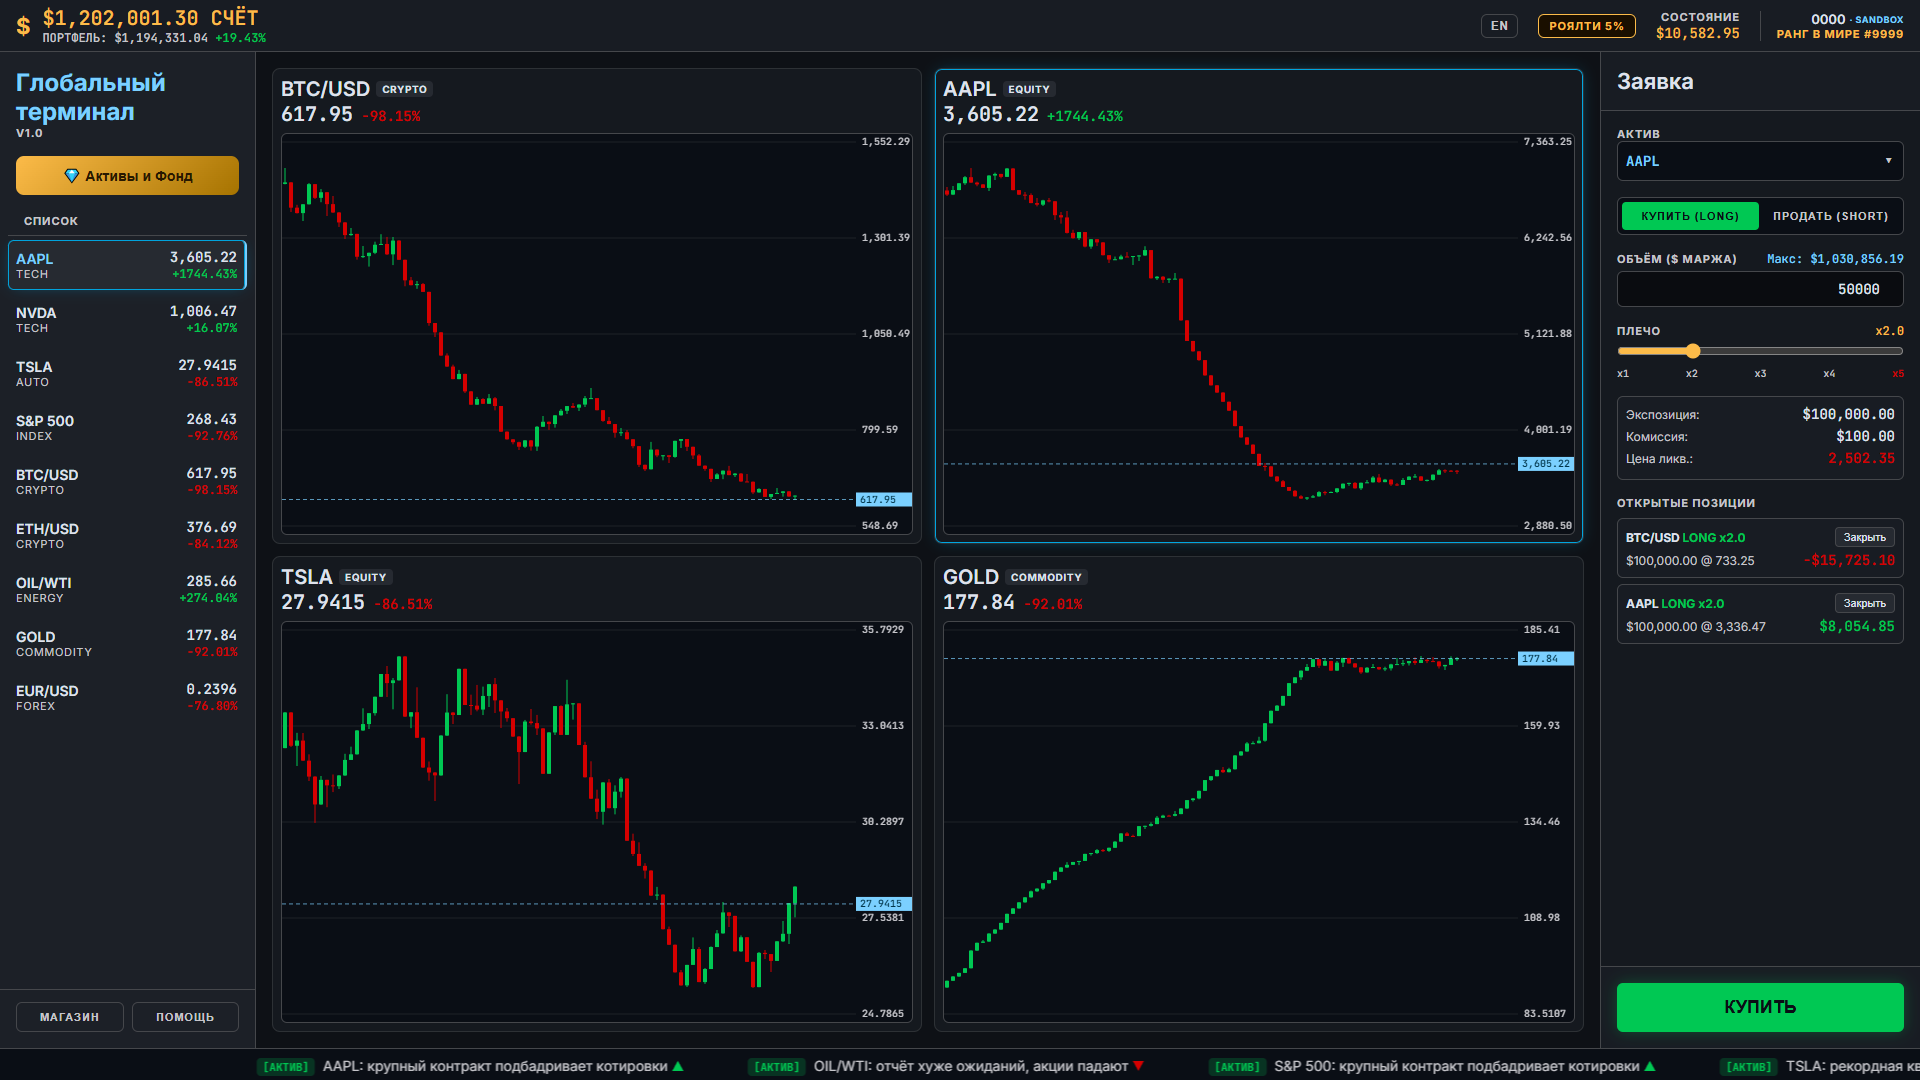Select AAPL in the asset list
Screen dimensions: 1920x1080
click(x=127, y=265)
